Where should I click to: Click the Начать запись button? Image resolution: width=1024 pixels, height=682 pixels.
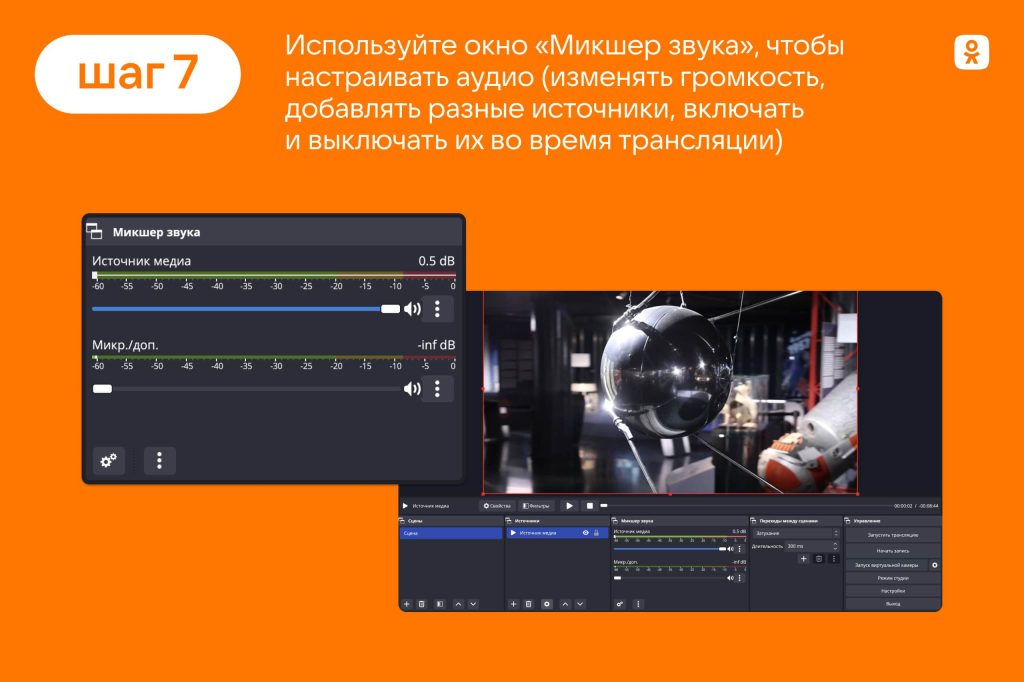pyautogui.click(x=893, y=551)
